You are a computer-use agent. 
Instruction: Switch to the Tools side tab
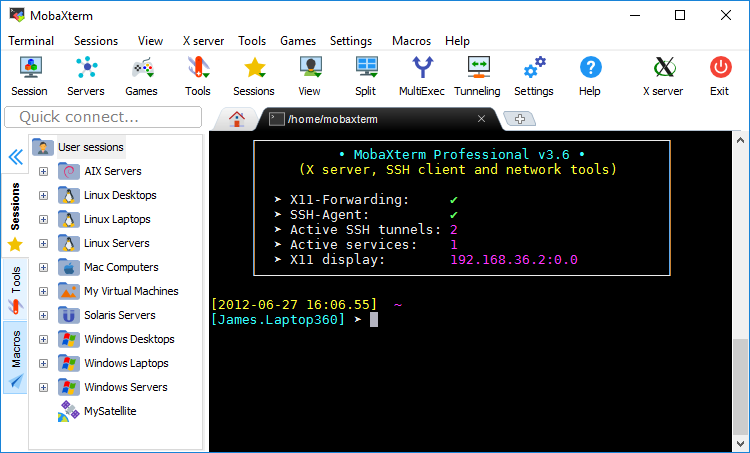click(15, 289)
